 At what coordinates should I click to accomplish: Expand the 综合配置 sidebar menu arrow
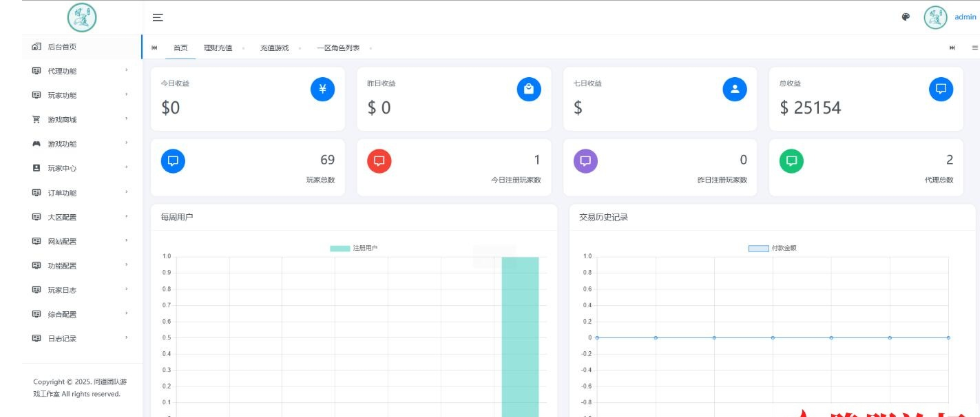point(127,314)
